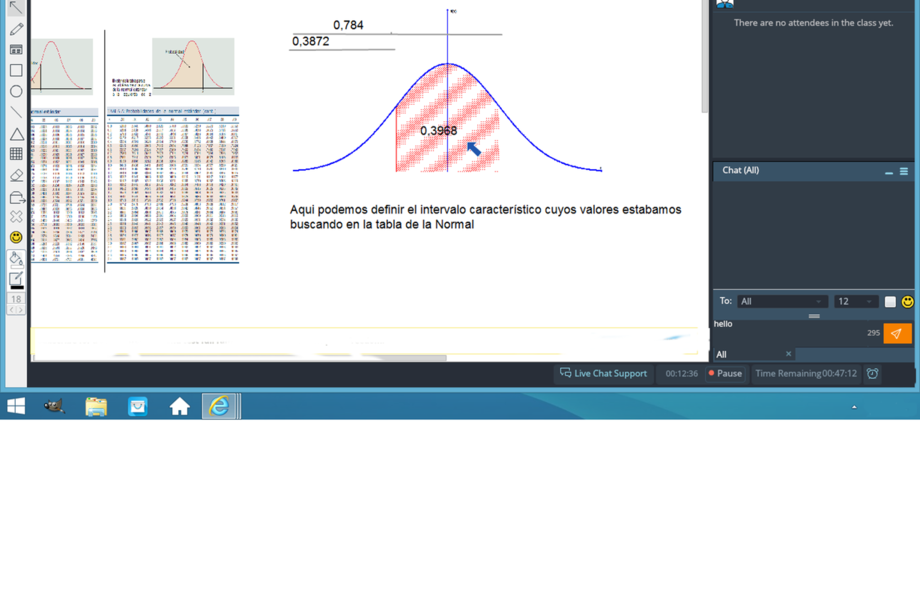Select the triangle shape tool
920x613 pixels.
click(x=16, y=134)
